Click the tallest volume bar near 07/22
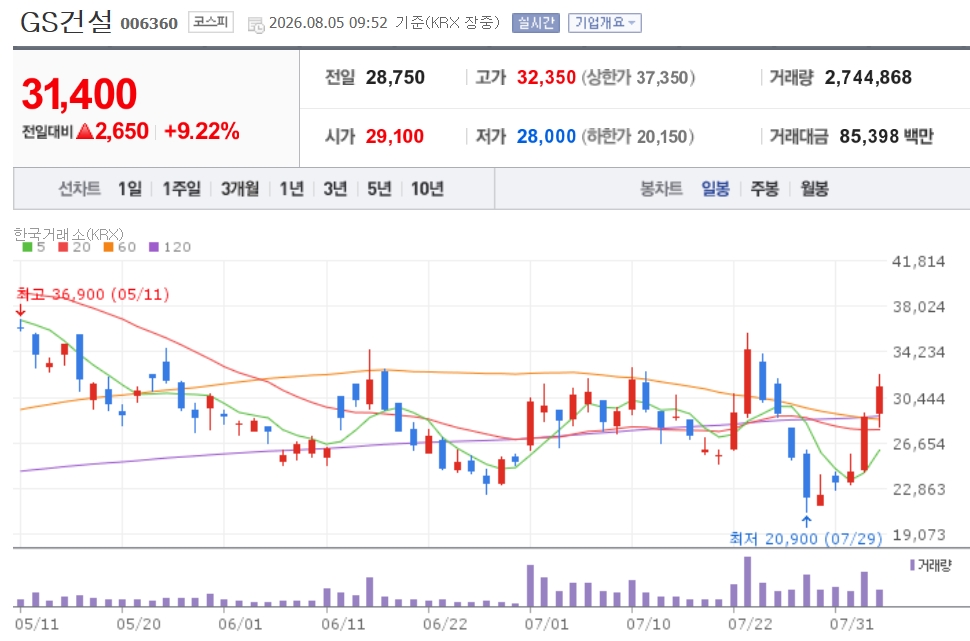The image size is (970, 641). tap(747, 582)
